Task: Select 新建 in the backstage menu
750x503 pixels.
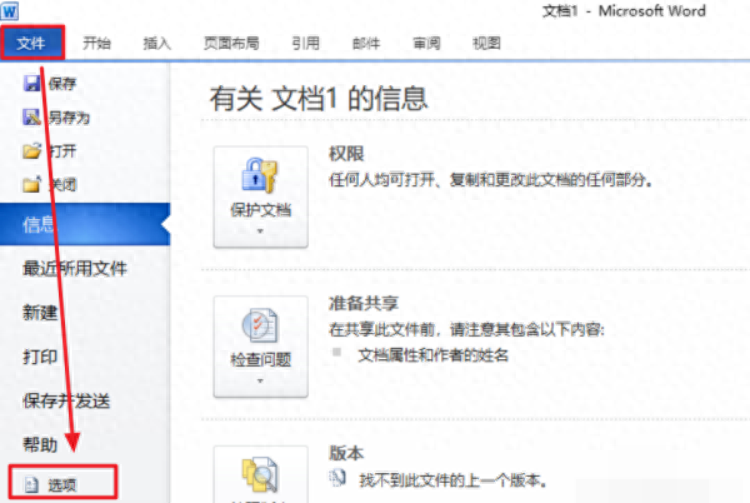Action: [40, 313]
